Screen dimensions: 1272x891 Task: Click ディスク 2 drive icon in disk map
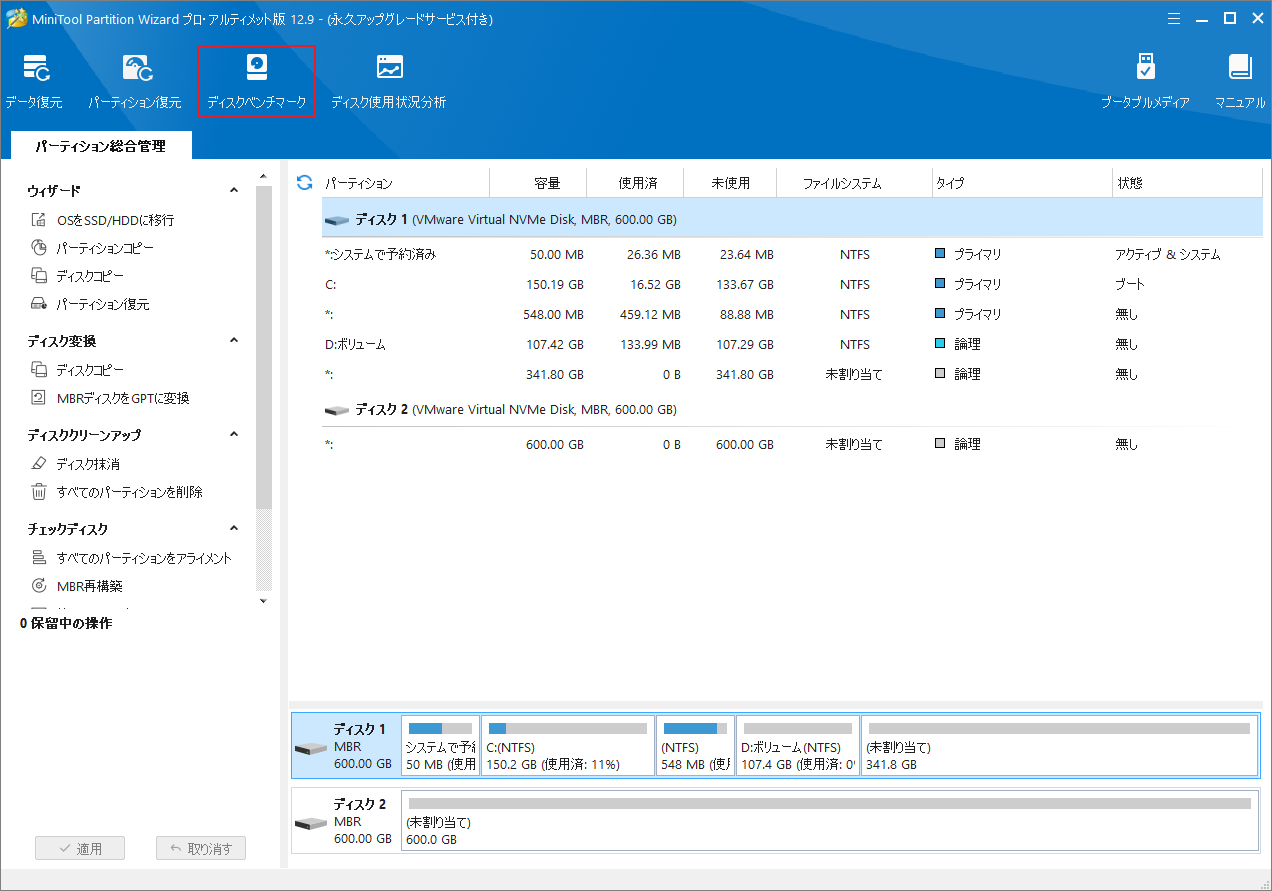coord(311,824)
